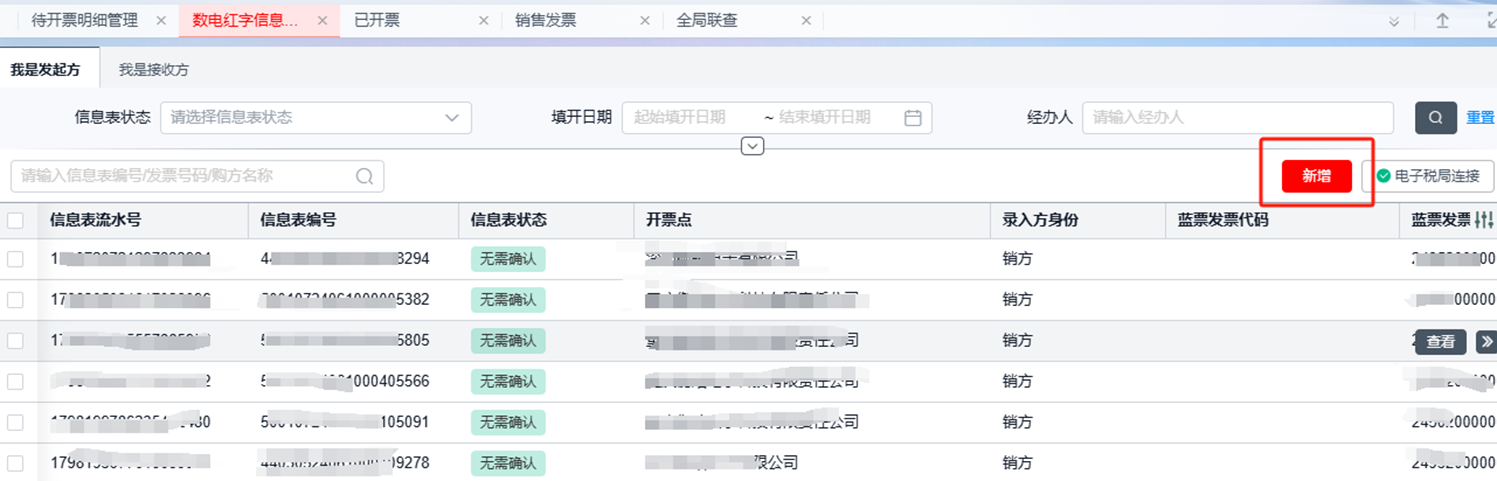Focus the 经办人 input field
Screen dimensions: 1497x481
click(1237, 118)
